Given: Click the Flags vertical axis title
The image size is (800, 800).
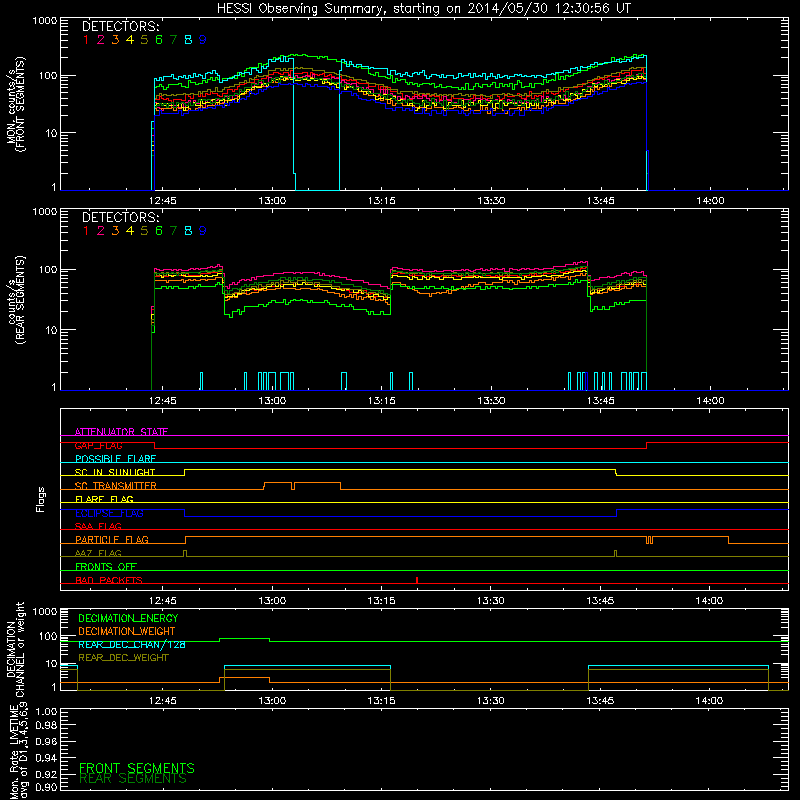Looking at the screenshot, I should coord(41,499).
